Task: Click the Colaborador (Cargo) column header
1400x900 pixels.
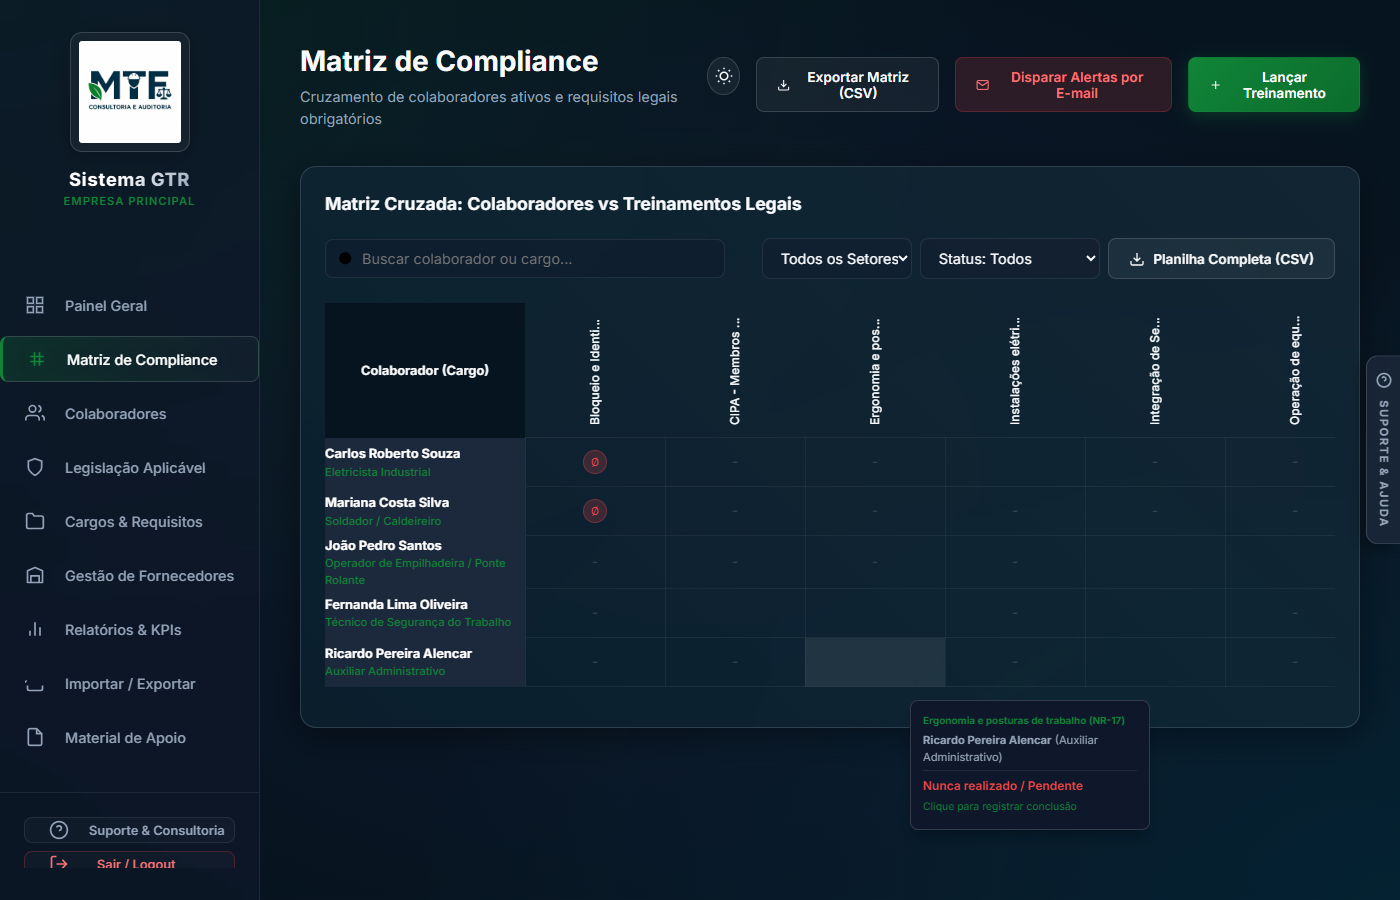Action: 425,370
